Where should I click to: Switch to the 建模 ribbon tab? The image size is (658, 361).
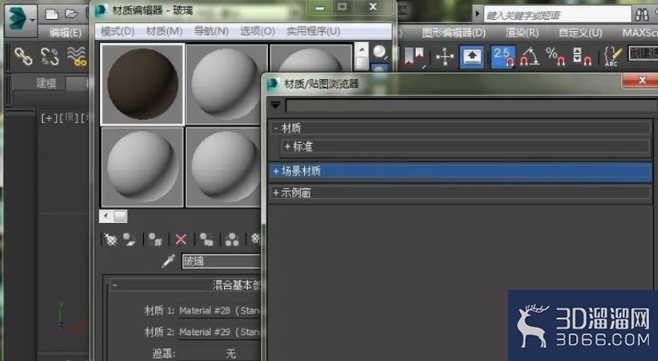click(46, 83)
